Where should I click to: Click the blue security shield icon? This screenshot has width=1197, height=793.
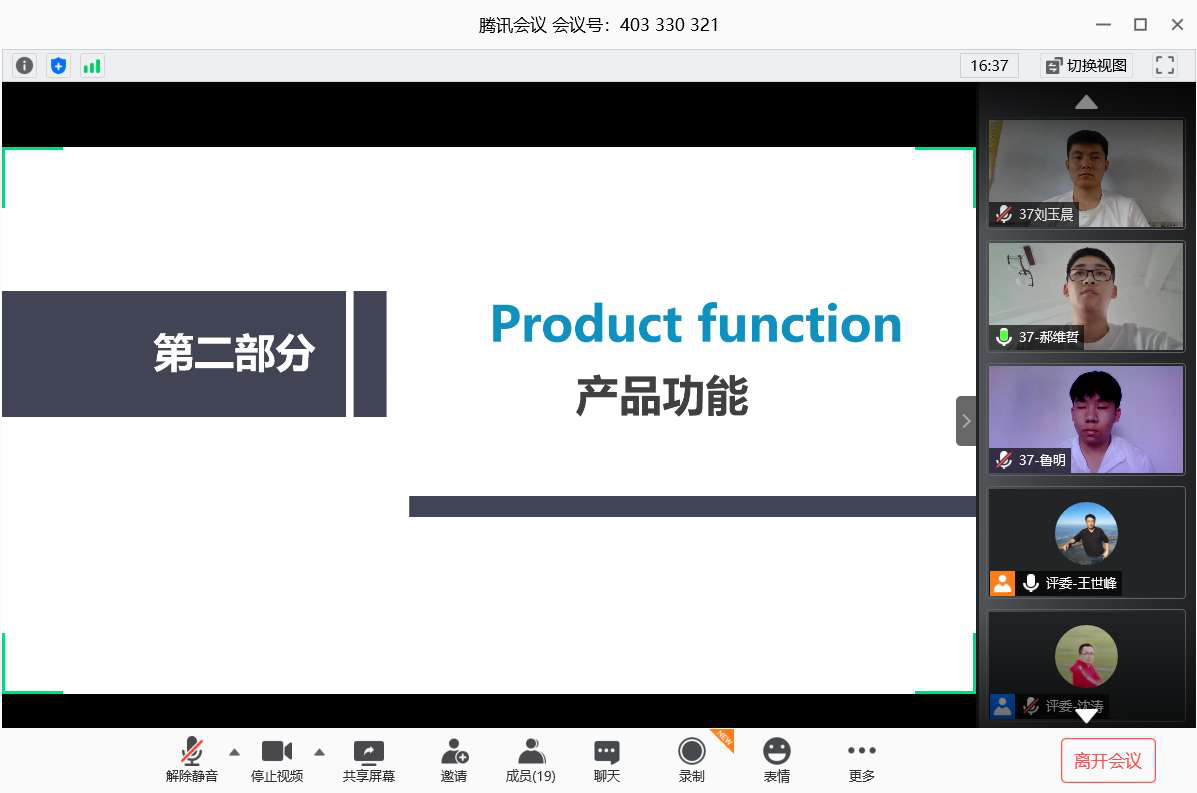pos(58,66)
